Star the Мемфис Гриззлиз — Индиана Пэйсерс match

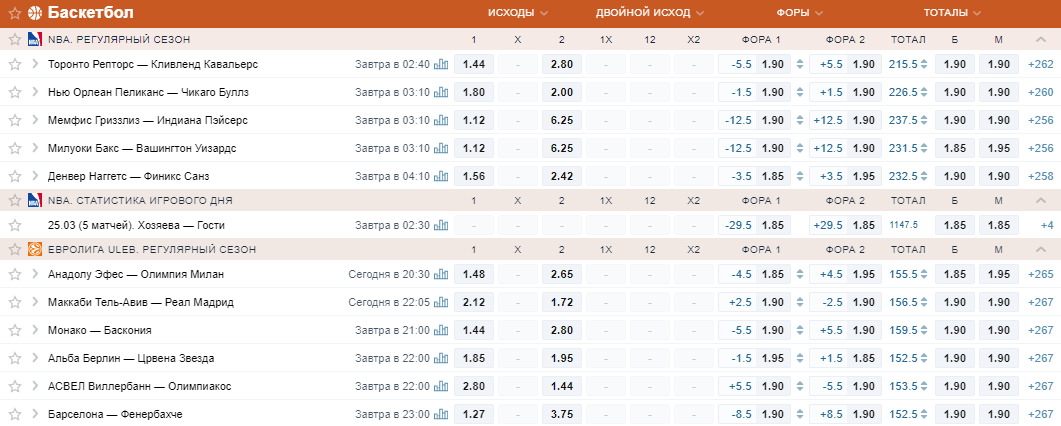click(x=14, y=120)
